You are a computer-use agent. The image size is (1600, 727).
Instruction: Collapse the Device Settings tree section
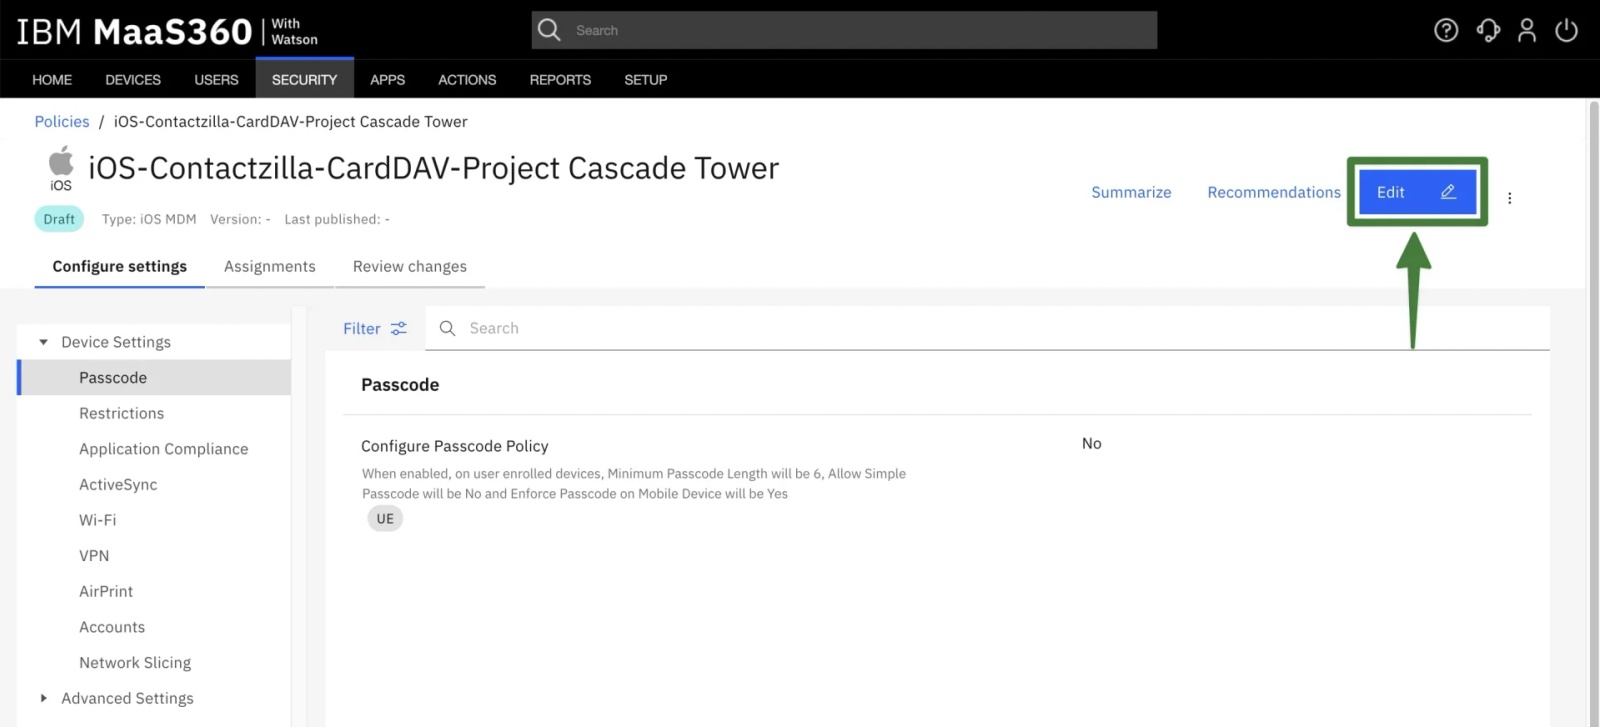tap(43, 342)
